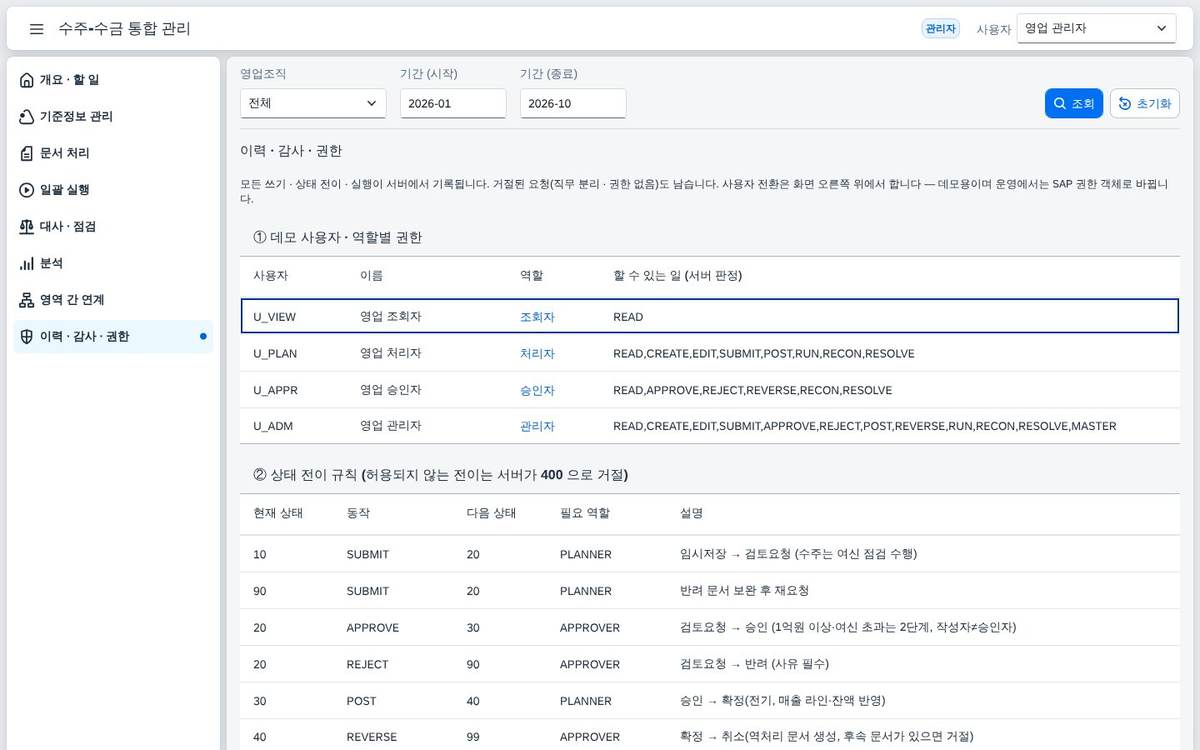Click the 승인자 role link
This screenshot has width=1200, height=750.
coord(537,390)
